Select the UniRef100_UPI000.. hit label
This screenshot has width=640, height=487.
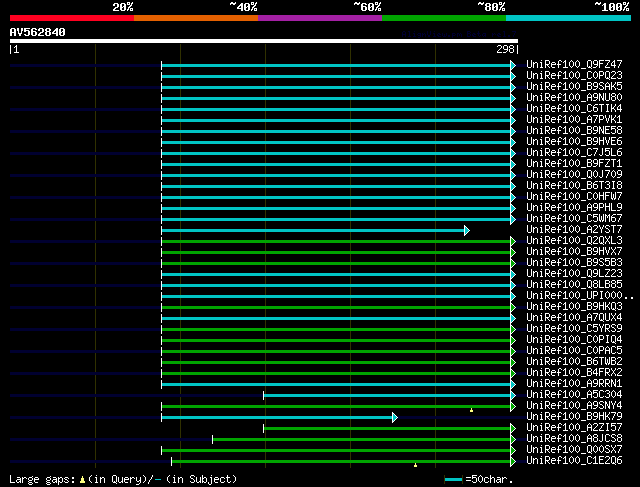[x=578, y=296]
